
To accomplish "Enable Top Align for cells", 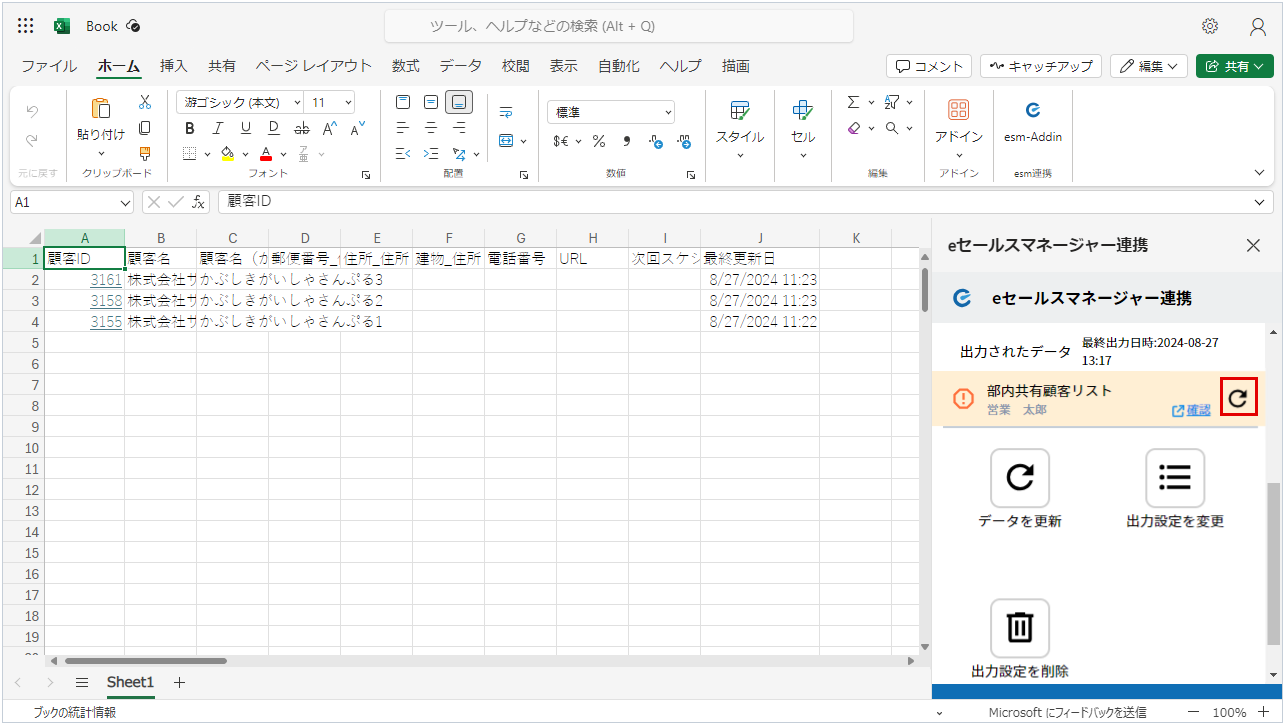I will [403, 102].
